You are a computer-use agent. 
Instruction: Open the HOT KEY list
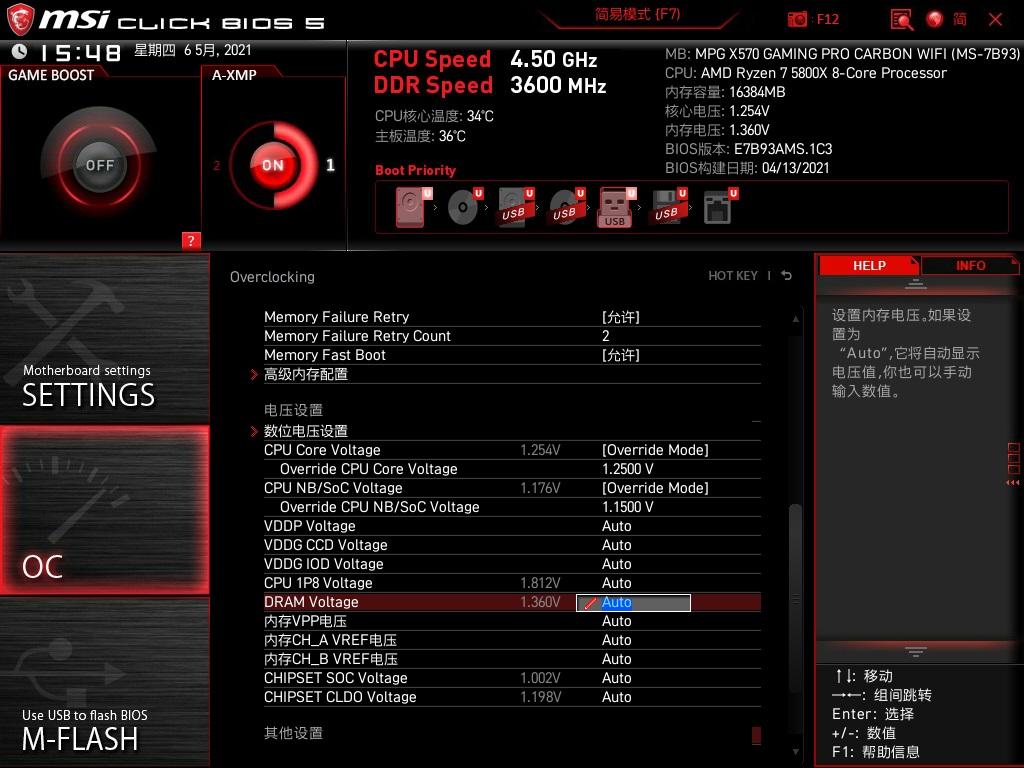733,276
